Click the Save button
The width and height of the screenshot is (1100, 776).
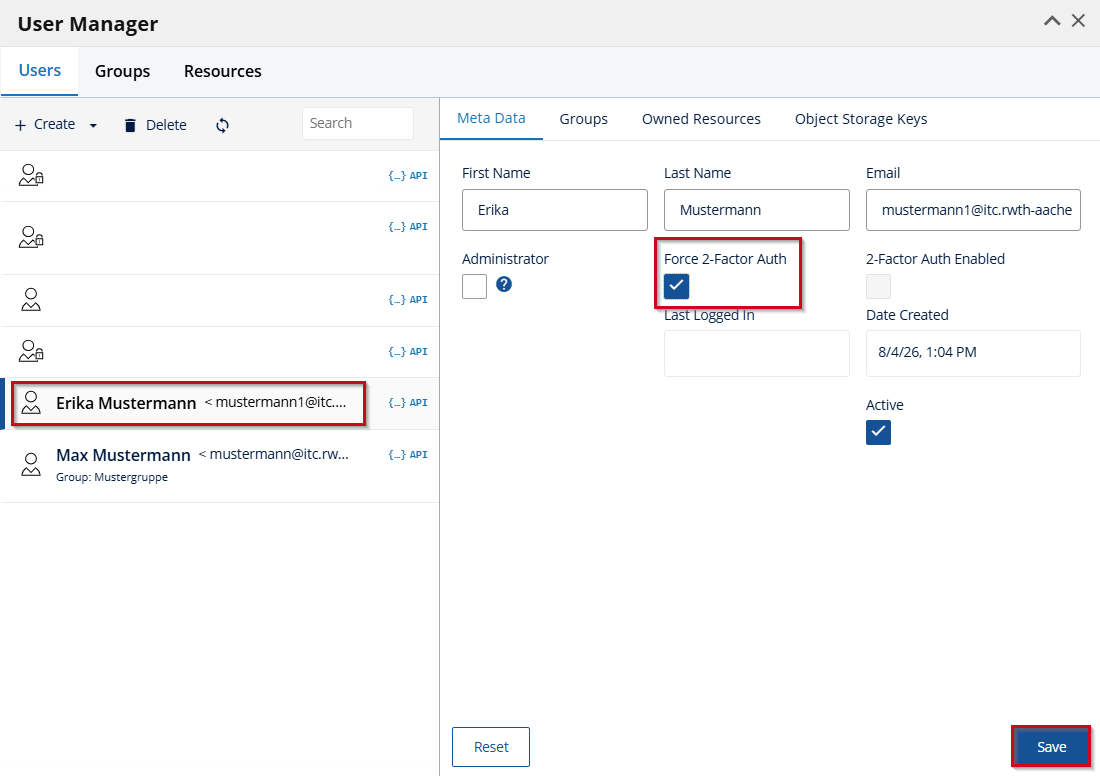click(1051, 747)
